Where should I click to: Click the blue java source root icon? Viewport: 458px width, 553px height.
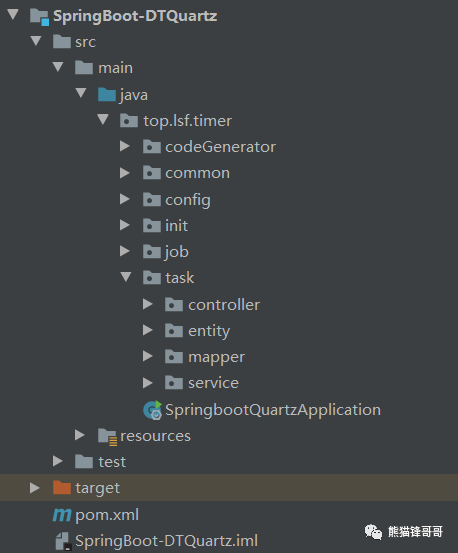pos(106,94)
